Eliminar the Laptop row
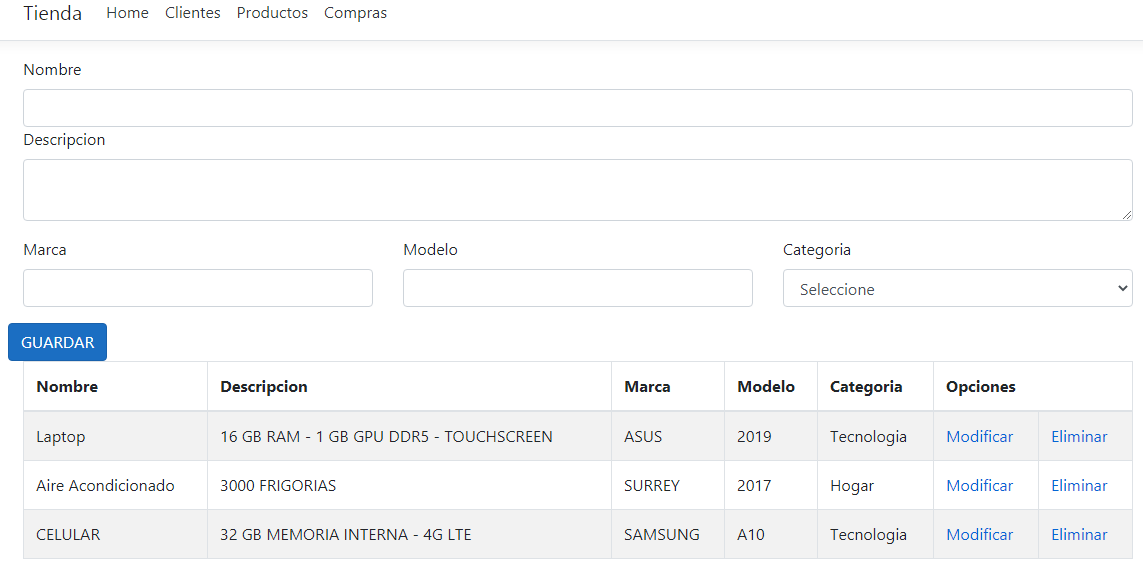 point(1079,437)
